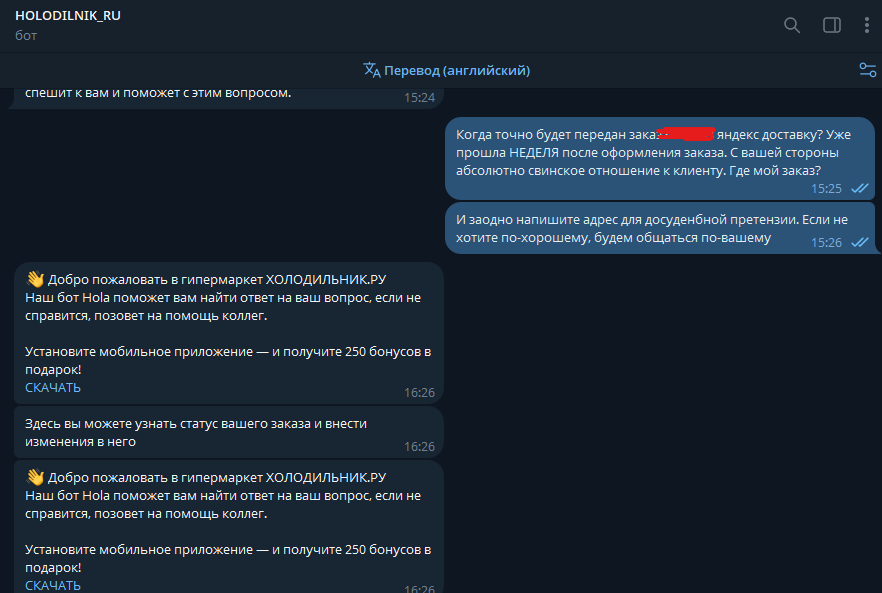882x593 pixels.
Task: Click the 15:25 message timestamp
Action: 826,188
